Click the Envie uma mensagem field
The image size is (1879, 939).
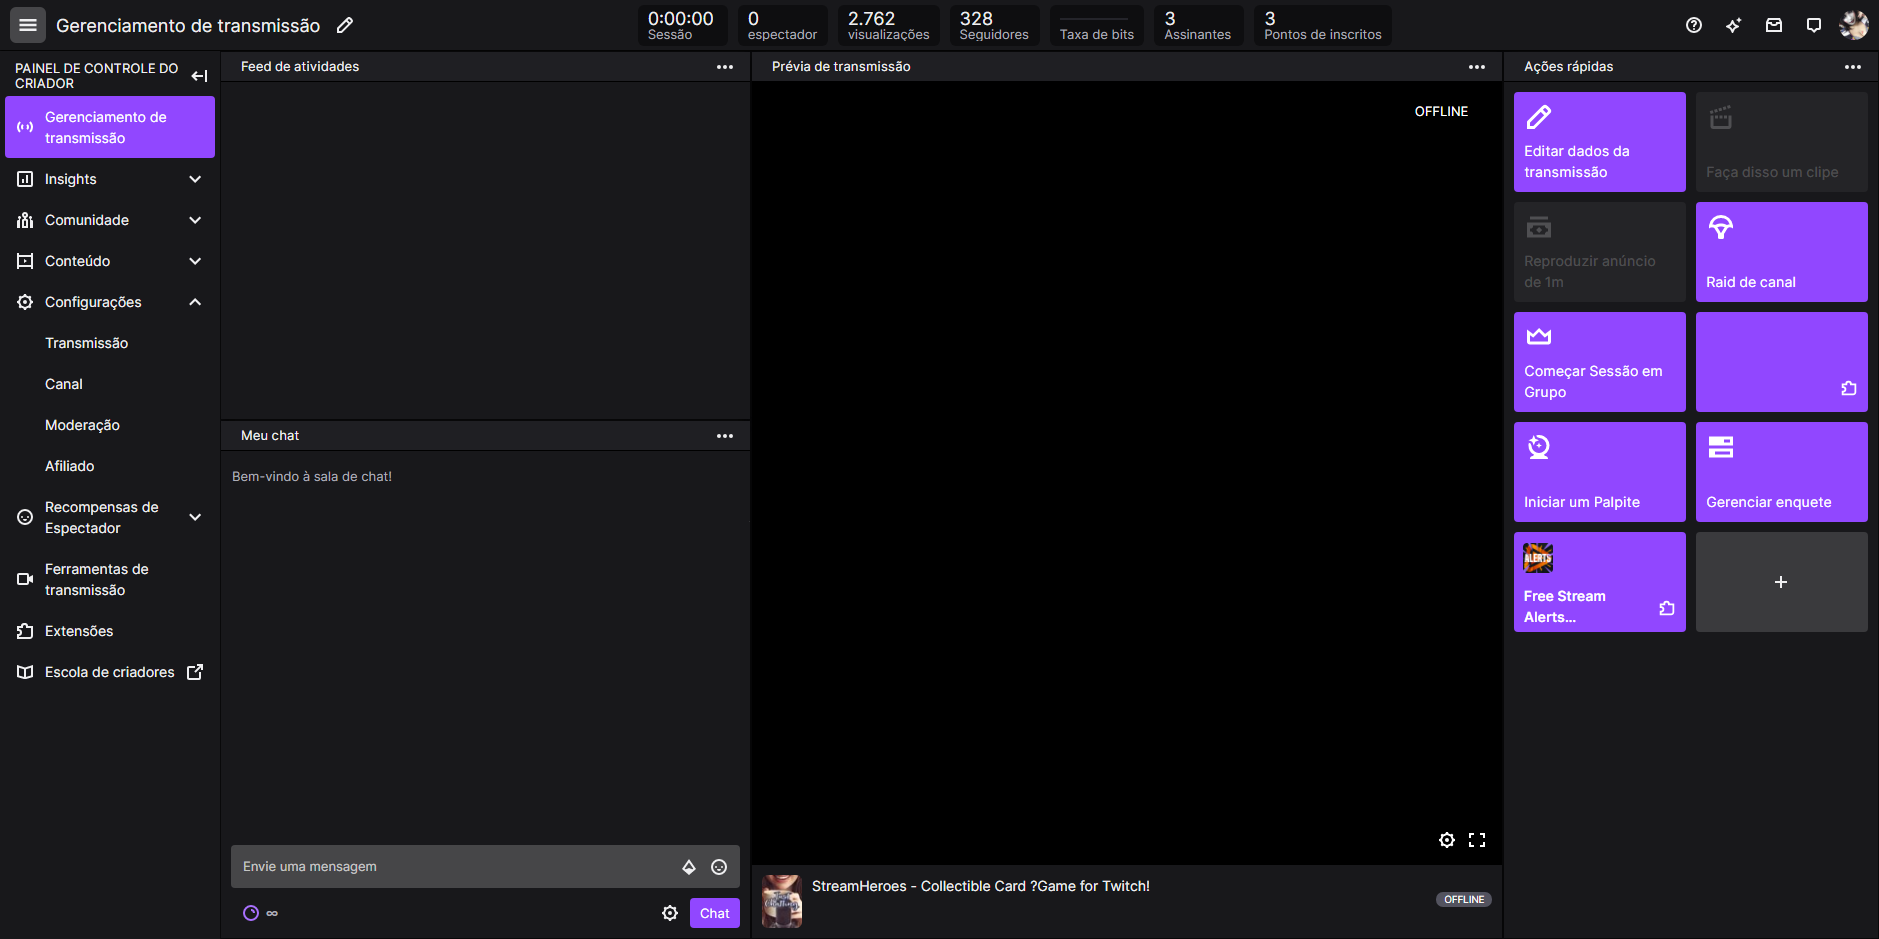(450, 867)
